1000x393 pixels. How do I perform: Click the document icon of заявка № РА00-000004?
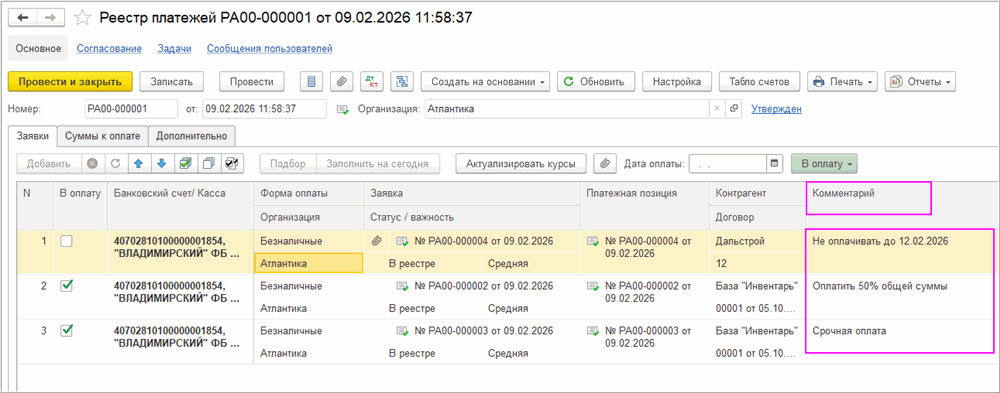click(402, 241)
